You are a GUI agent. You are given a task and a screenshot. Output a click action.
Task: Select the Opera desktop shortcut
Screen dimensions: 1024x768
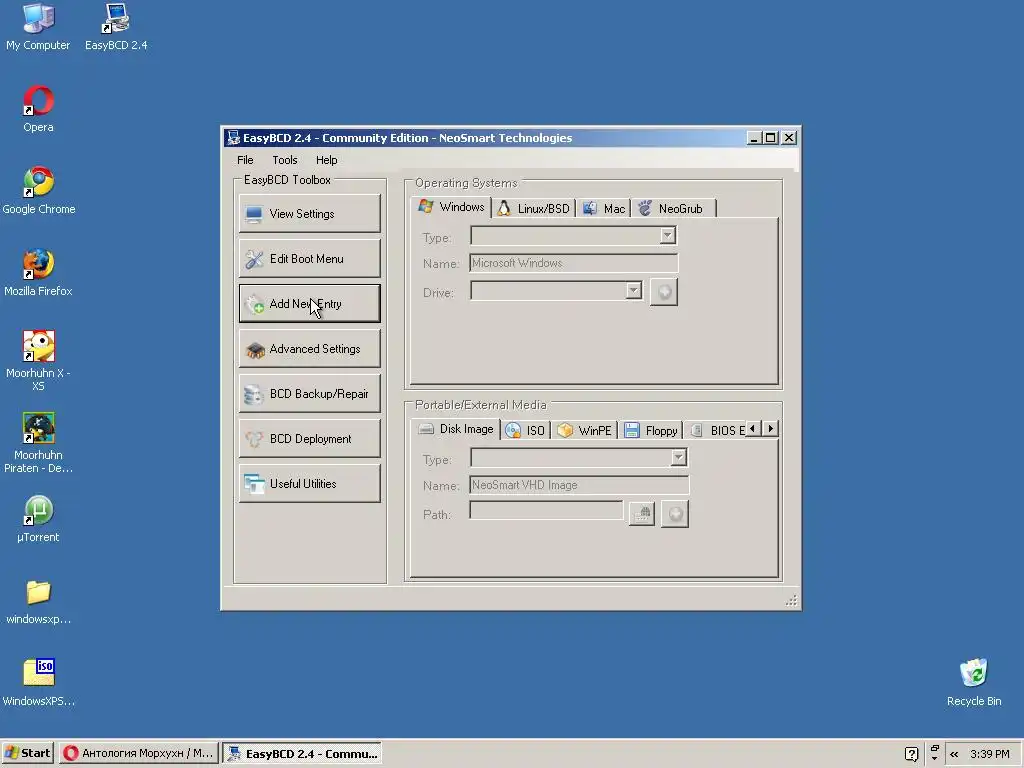pos(38,108)
